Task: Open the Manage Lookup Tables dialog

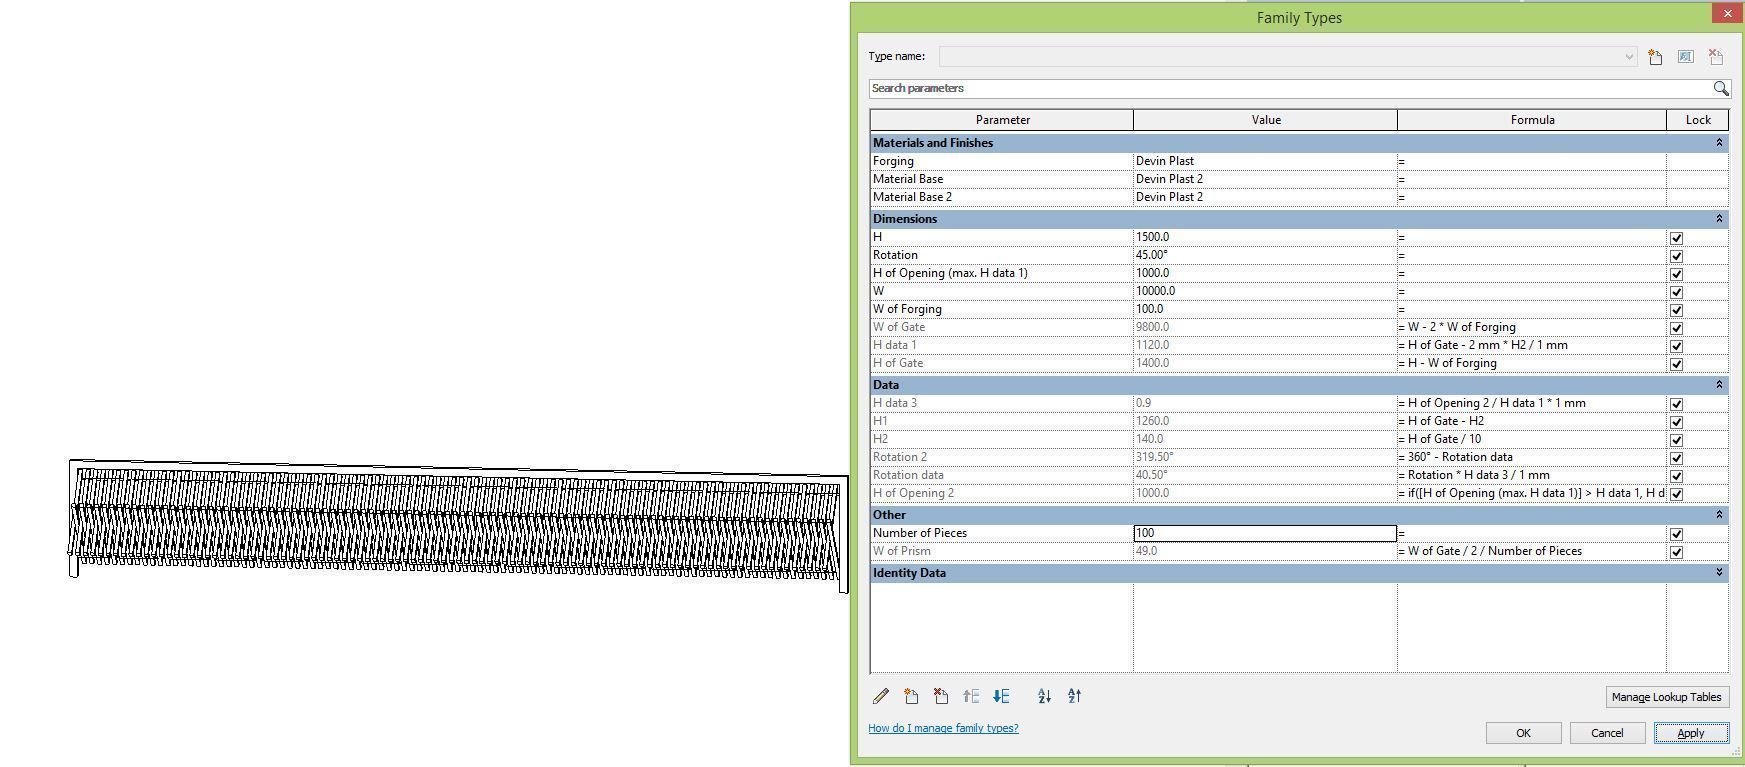Action: [x=1665, y=697]
